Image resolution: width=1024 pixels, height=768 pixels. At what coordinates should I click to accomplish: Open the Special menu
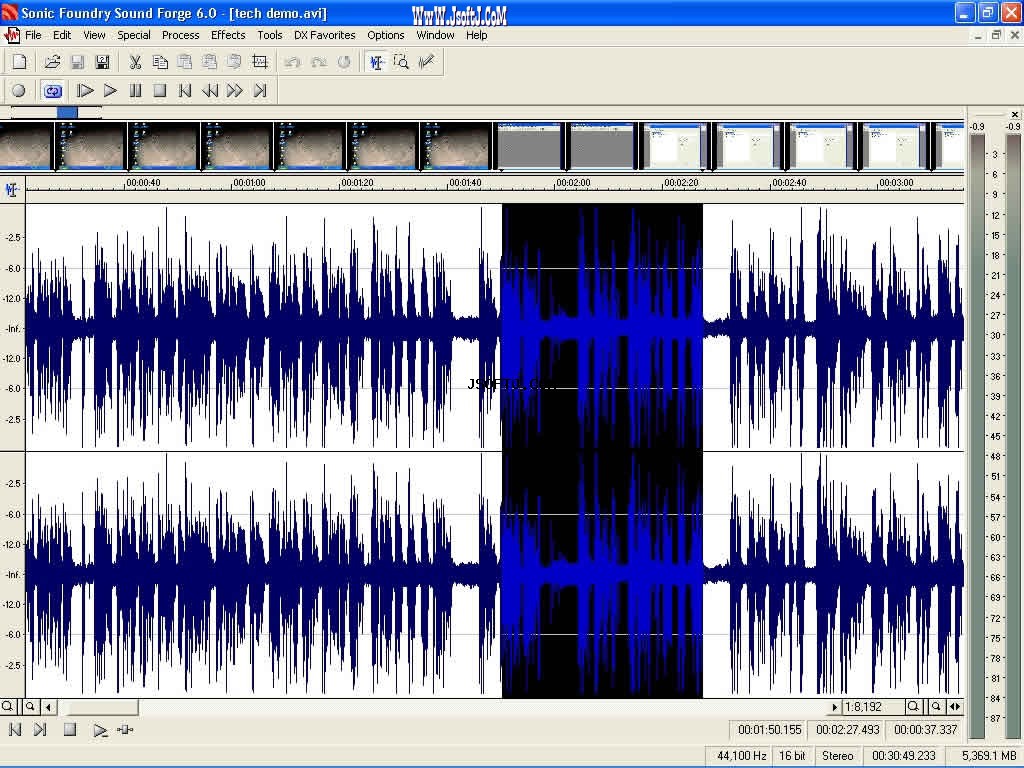click(134, 35)
